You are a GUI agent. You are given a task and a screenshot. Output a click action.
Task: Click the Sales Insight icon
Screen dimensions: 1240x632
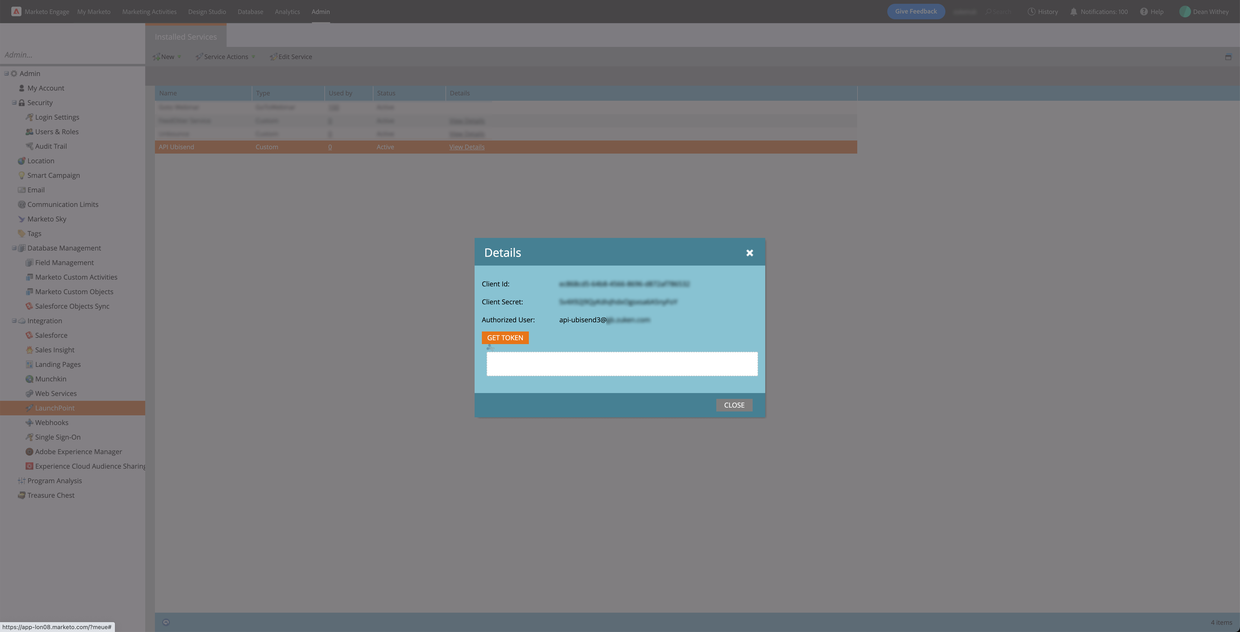click(x=29, y=350)
